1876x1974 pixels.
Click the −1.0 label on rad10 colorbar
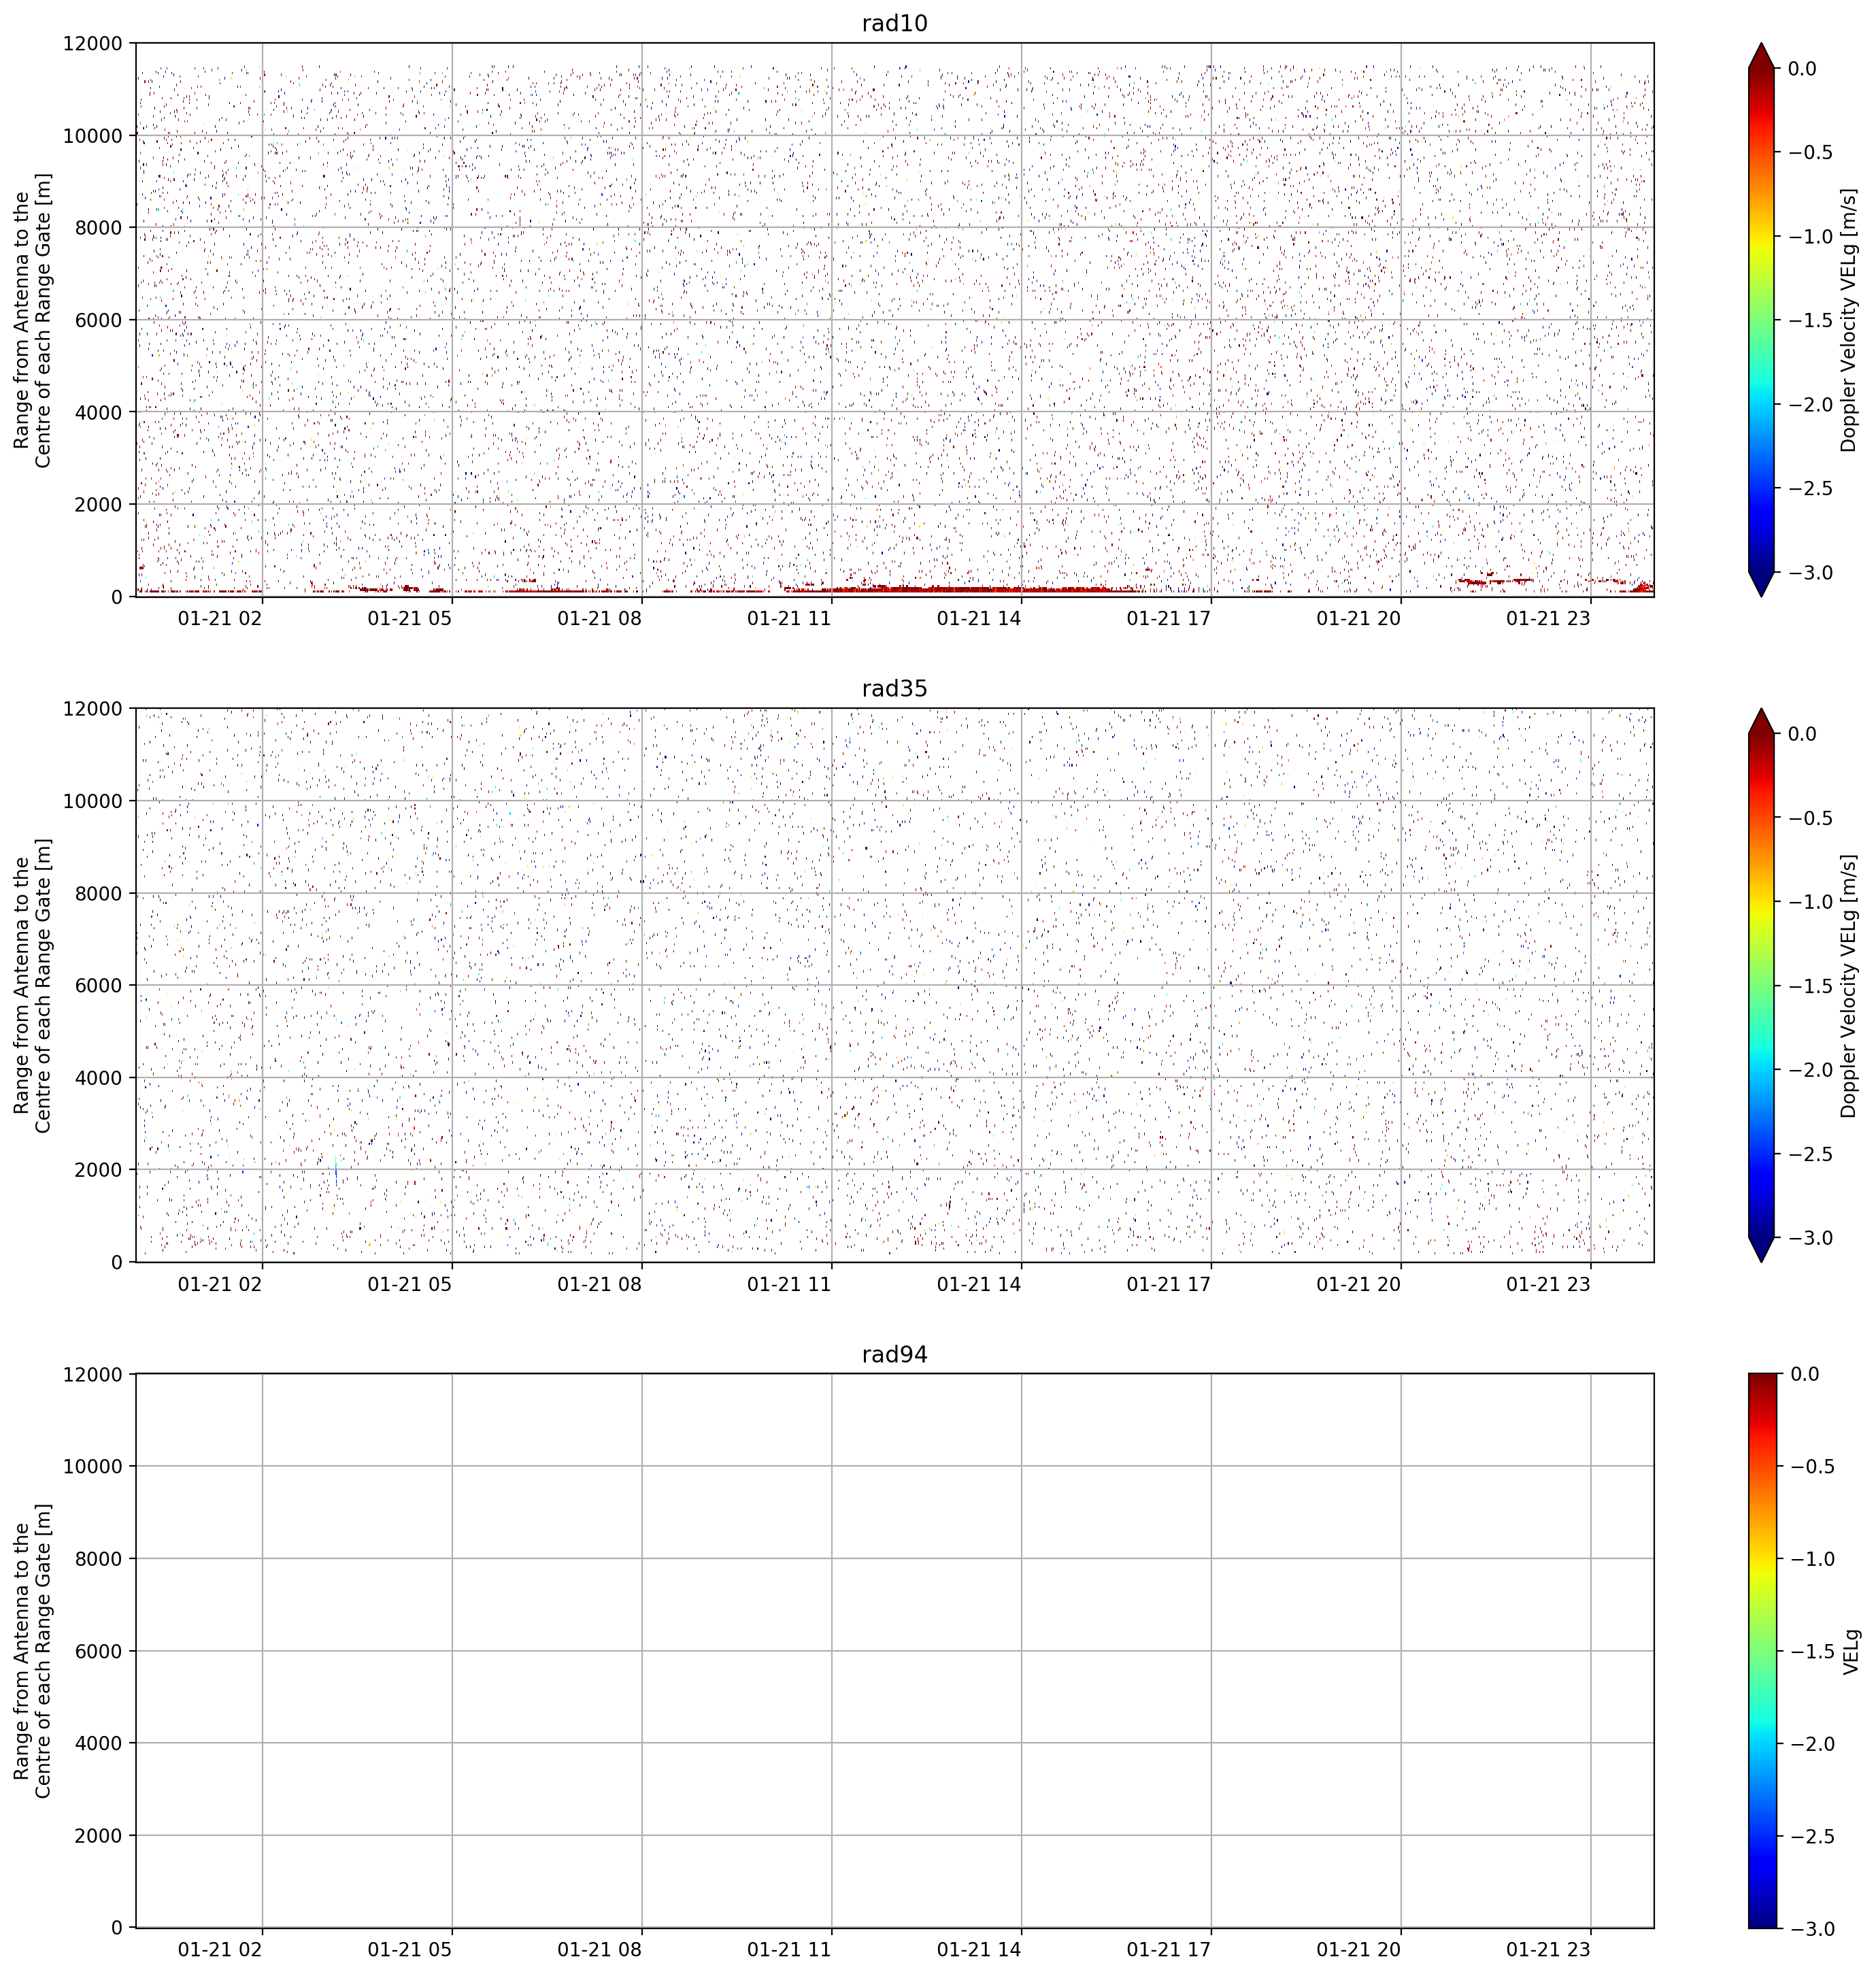(1809, 236)
